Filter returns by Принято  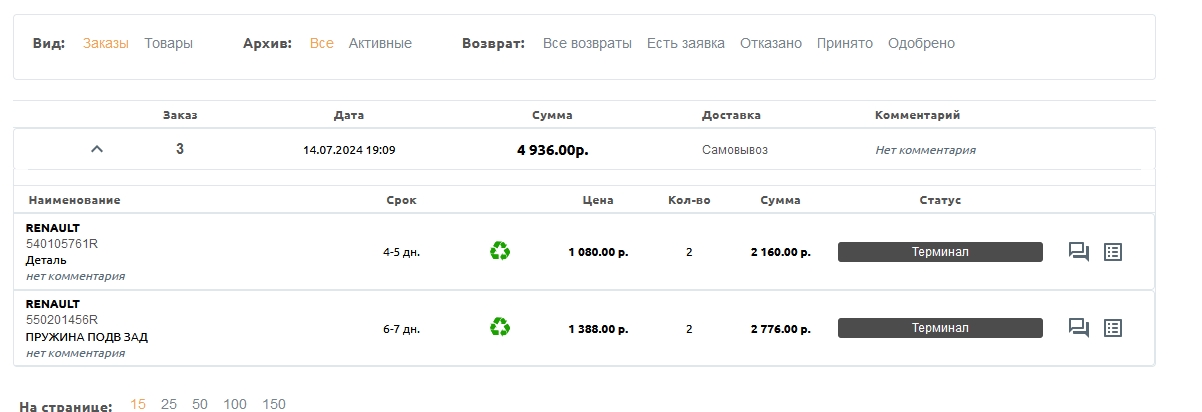845,43
